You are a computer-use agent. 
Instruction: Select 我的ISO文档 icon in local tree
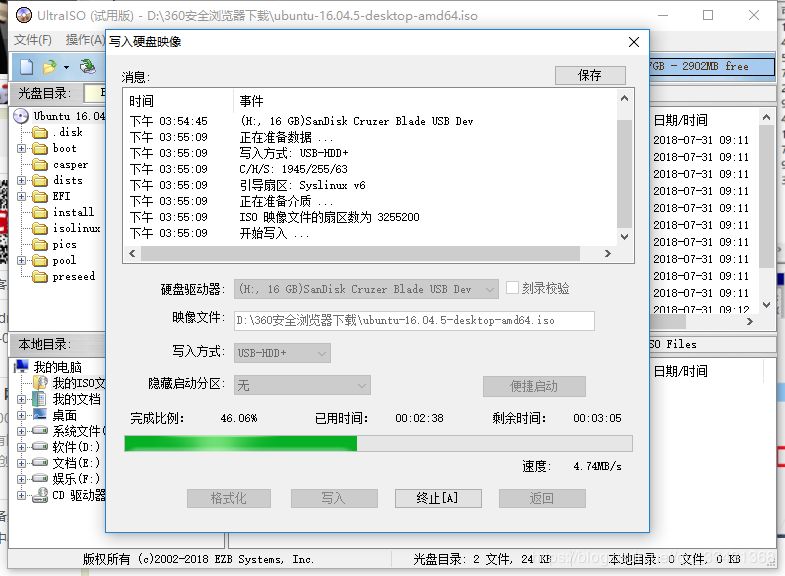[x=40, y=383]
